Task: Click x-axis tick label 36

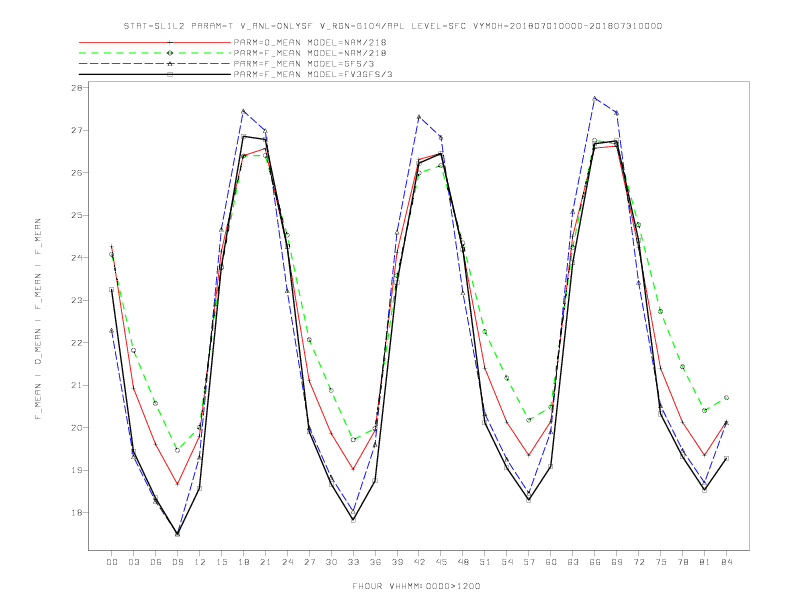Action: [x=375, y=562]
